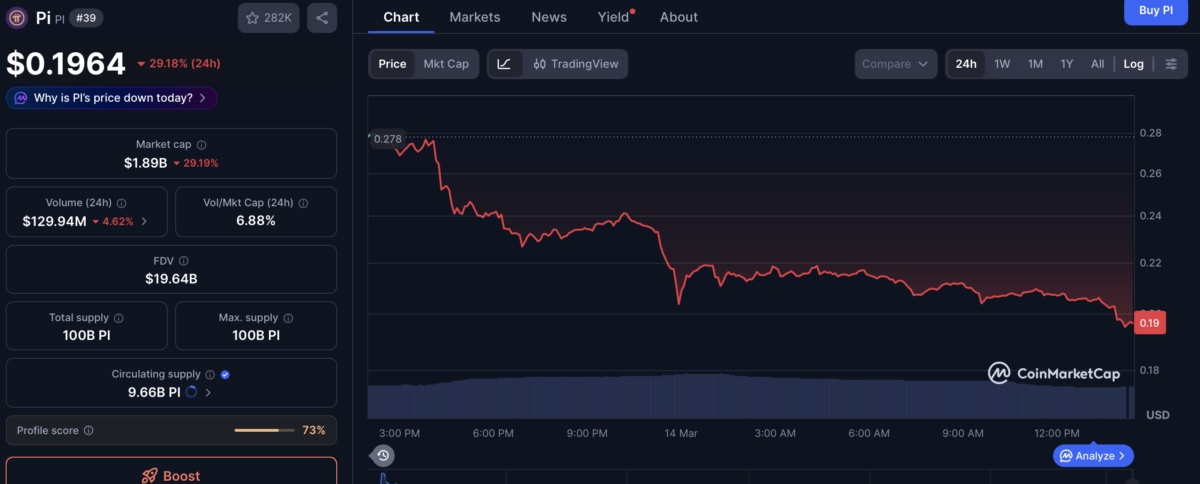Click the share icon button

coord(322,18)
